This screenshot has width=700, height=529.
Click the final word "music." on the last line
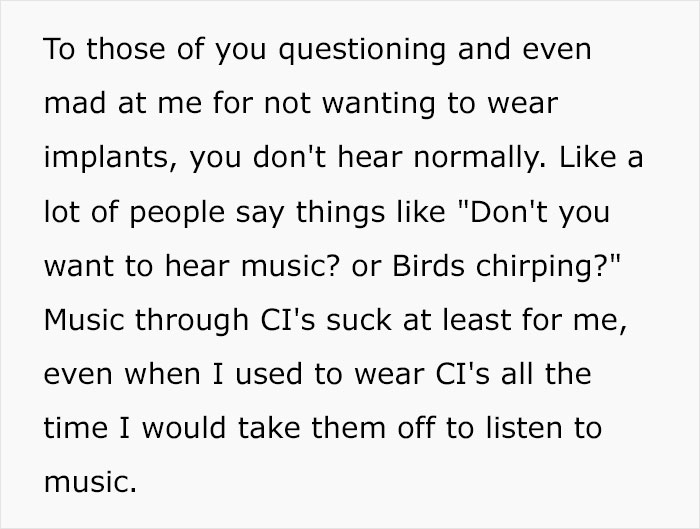(90, 483)
